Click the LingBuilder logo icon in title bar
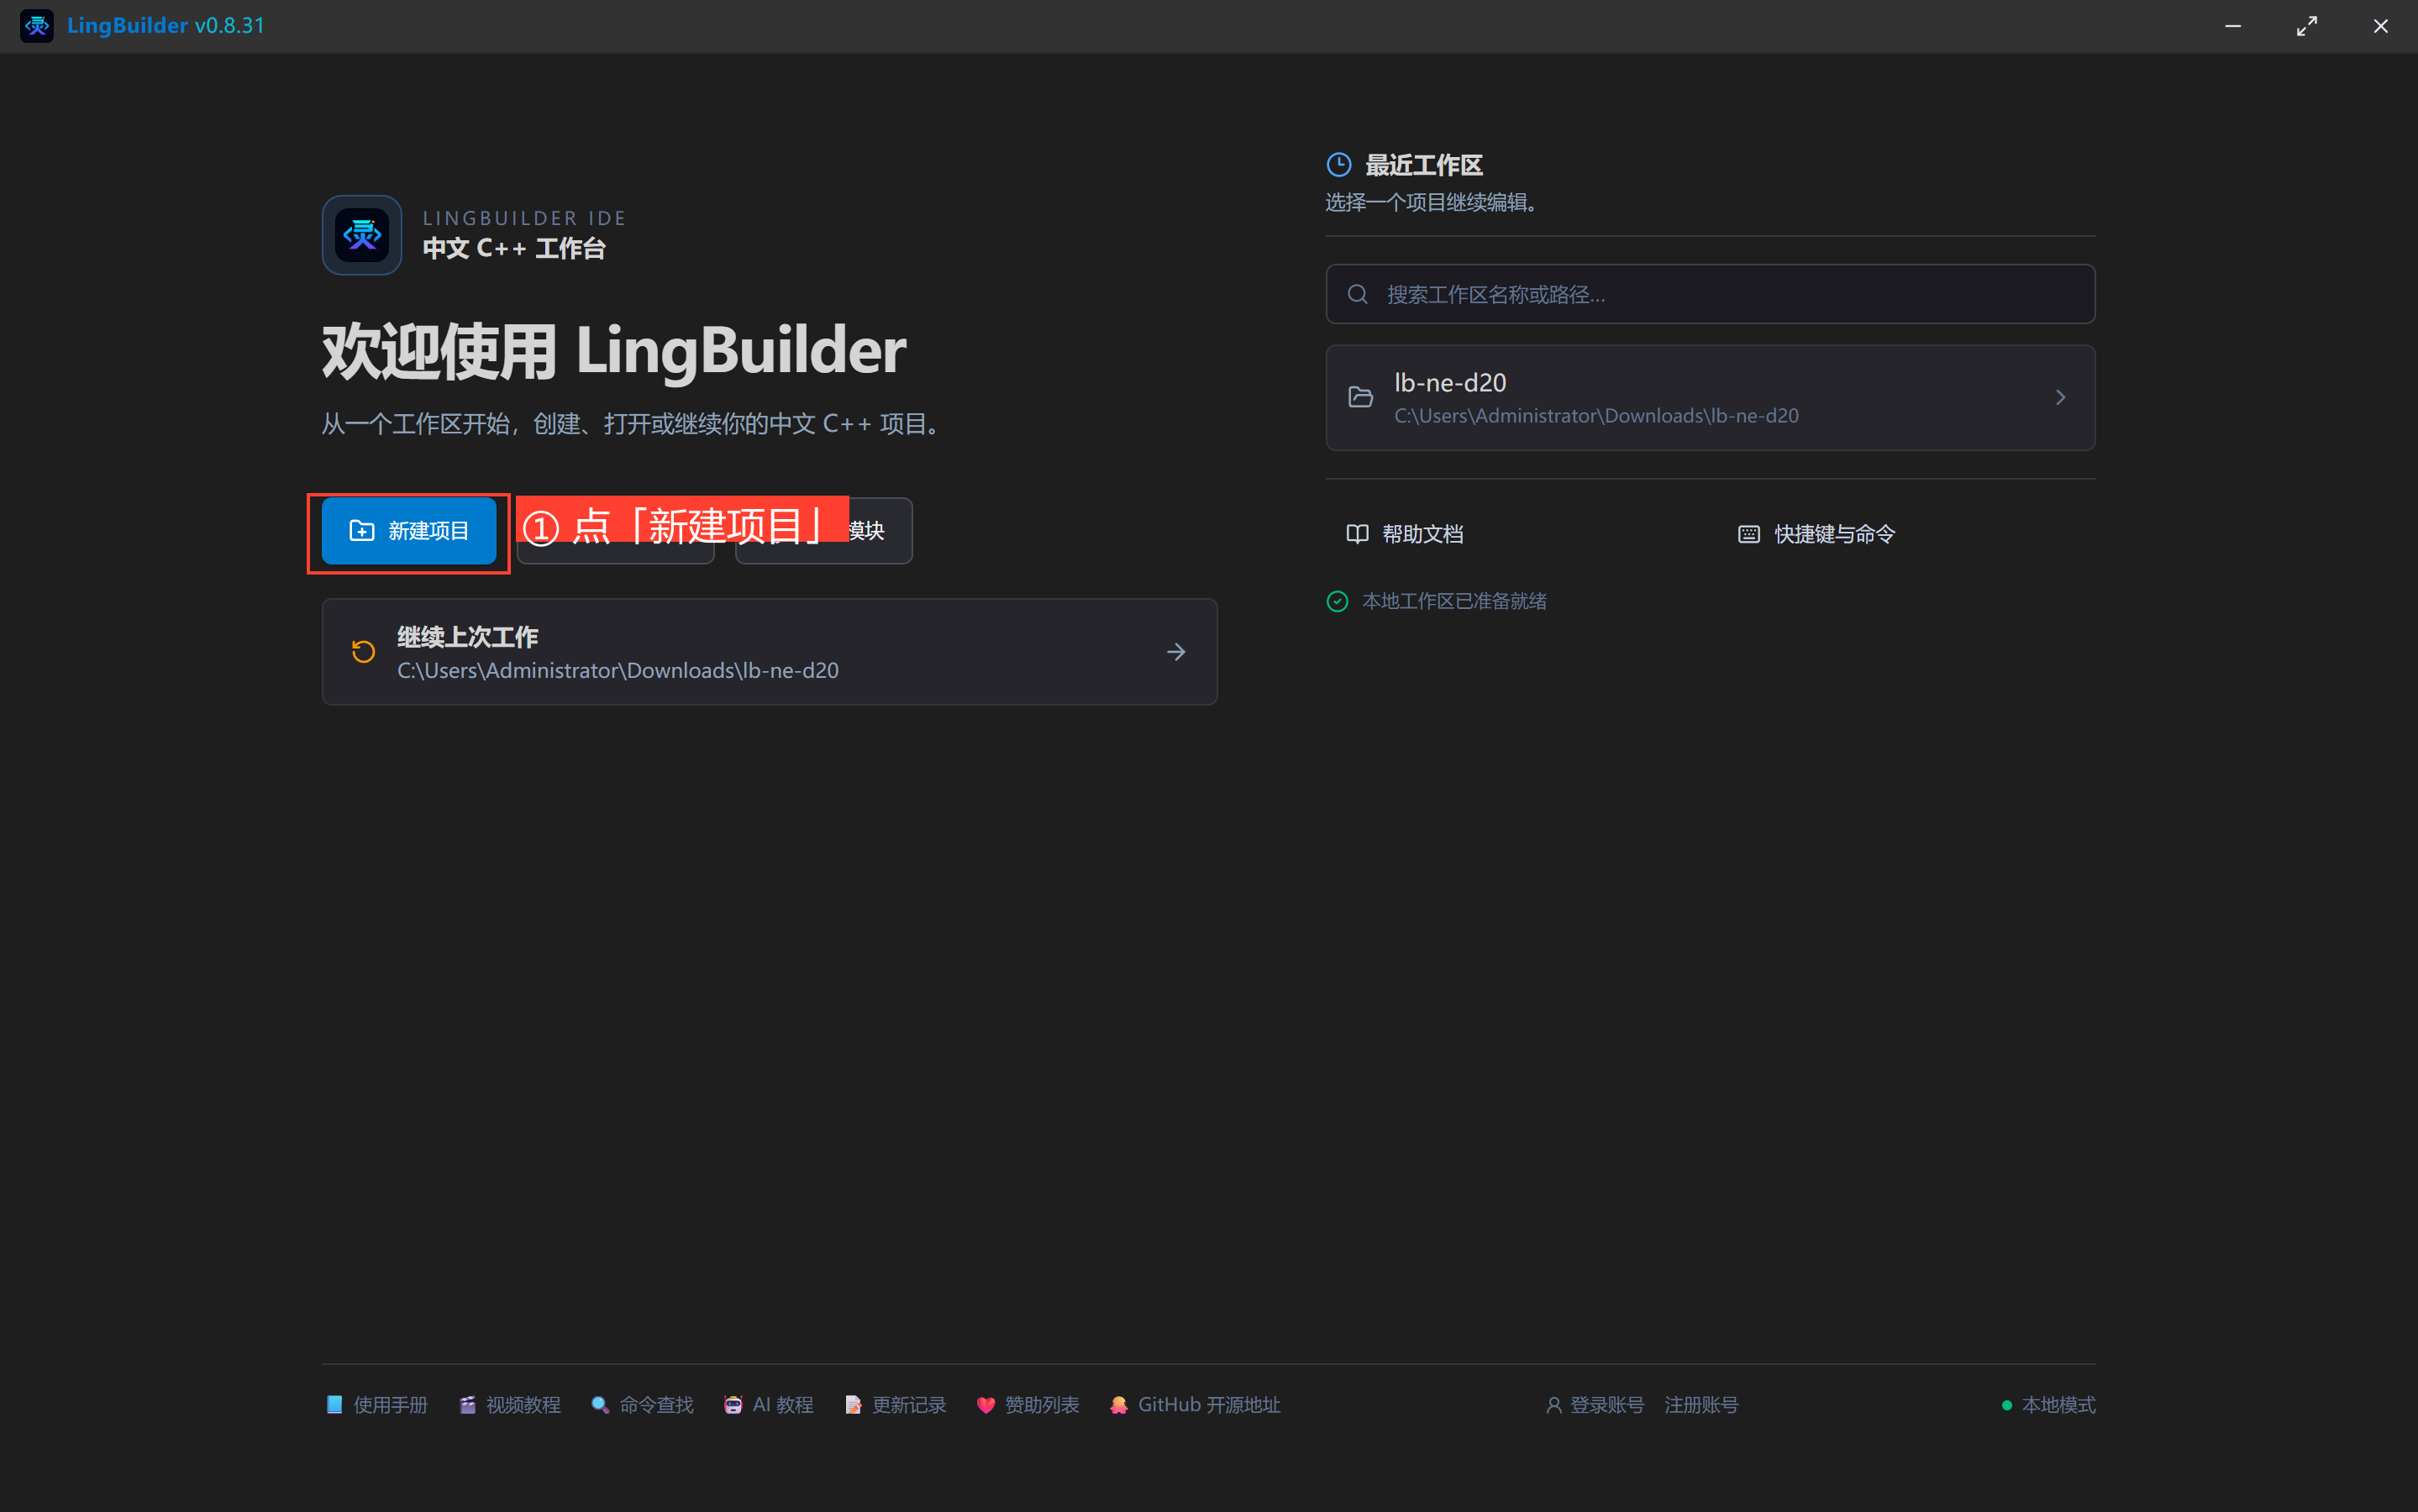The width and height of the screenshot is (2418, 1512). click(37, 26)
